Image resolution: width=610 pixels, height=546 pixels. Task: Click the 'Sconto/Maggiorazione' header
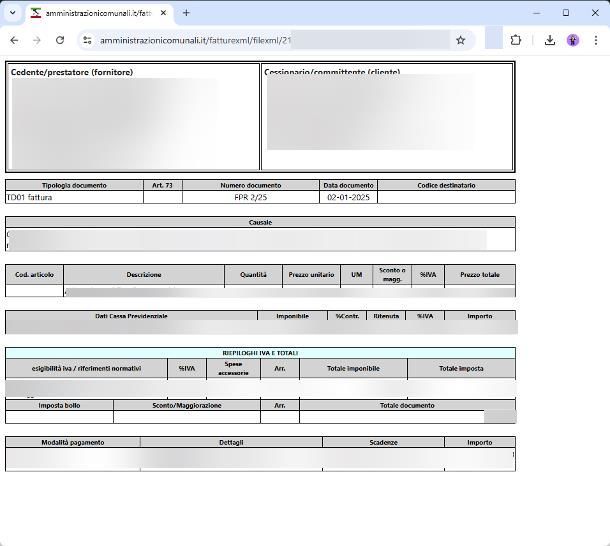pyautogui.click(x=187, y=406)
